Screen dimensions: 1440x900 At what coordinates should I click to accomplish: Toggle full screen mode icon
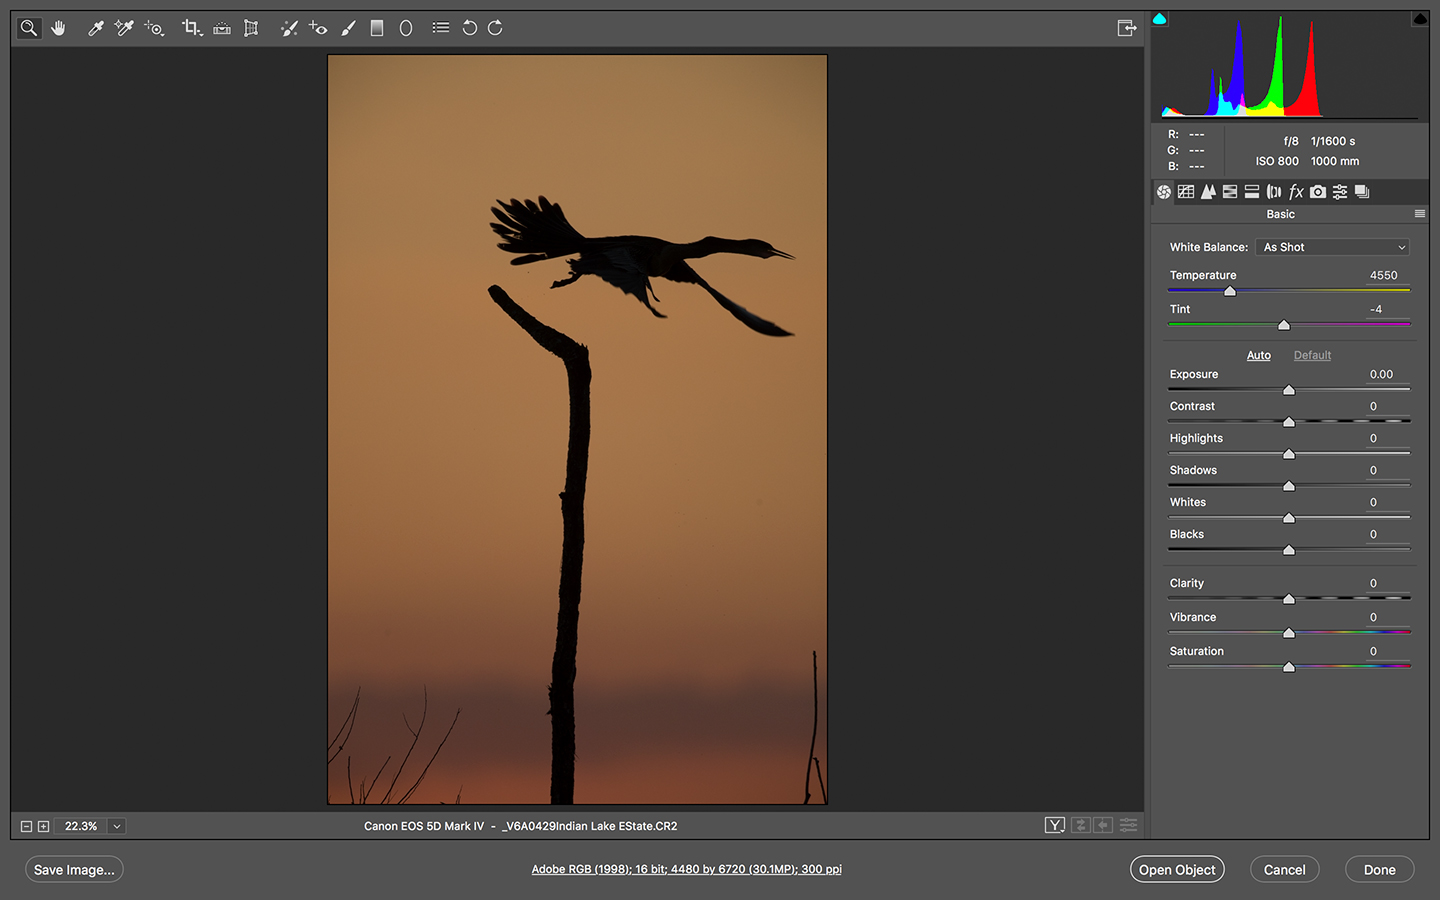1127,28
